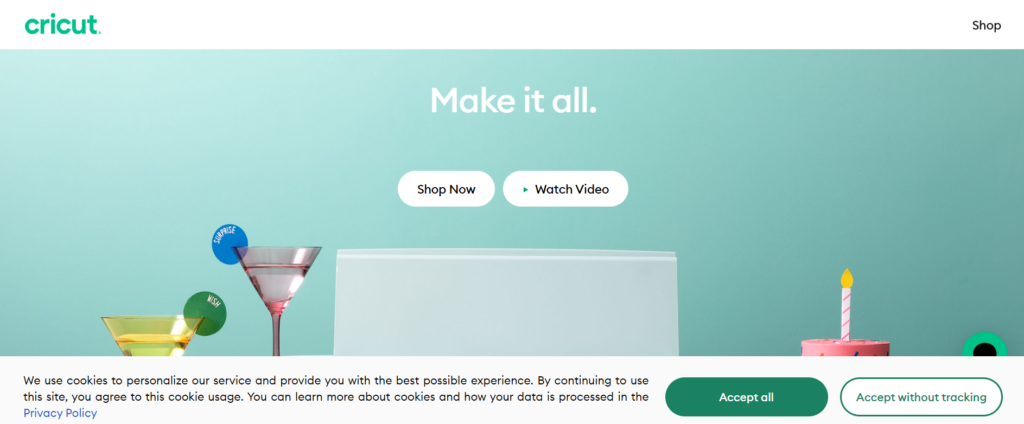Click the green Wish drink tag
The width and height of the screenshot is (1024, 424).
pyautogui.click(x=206, y=313)
